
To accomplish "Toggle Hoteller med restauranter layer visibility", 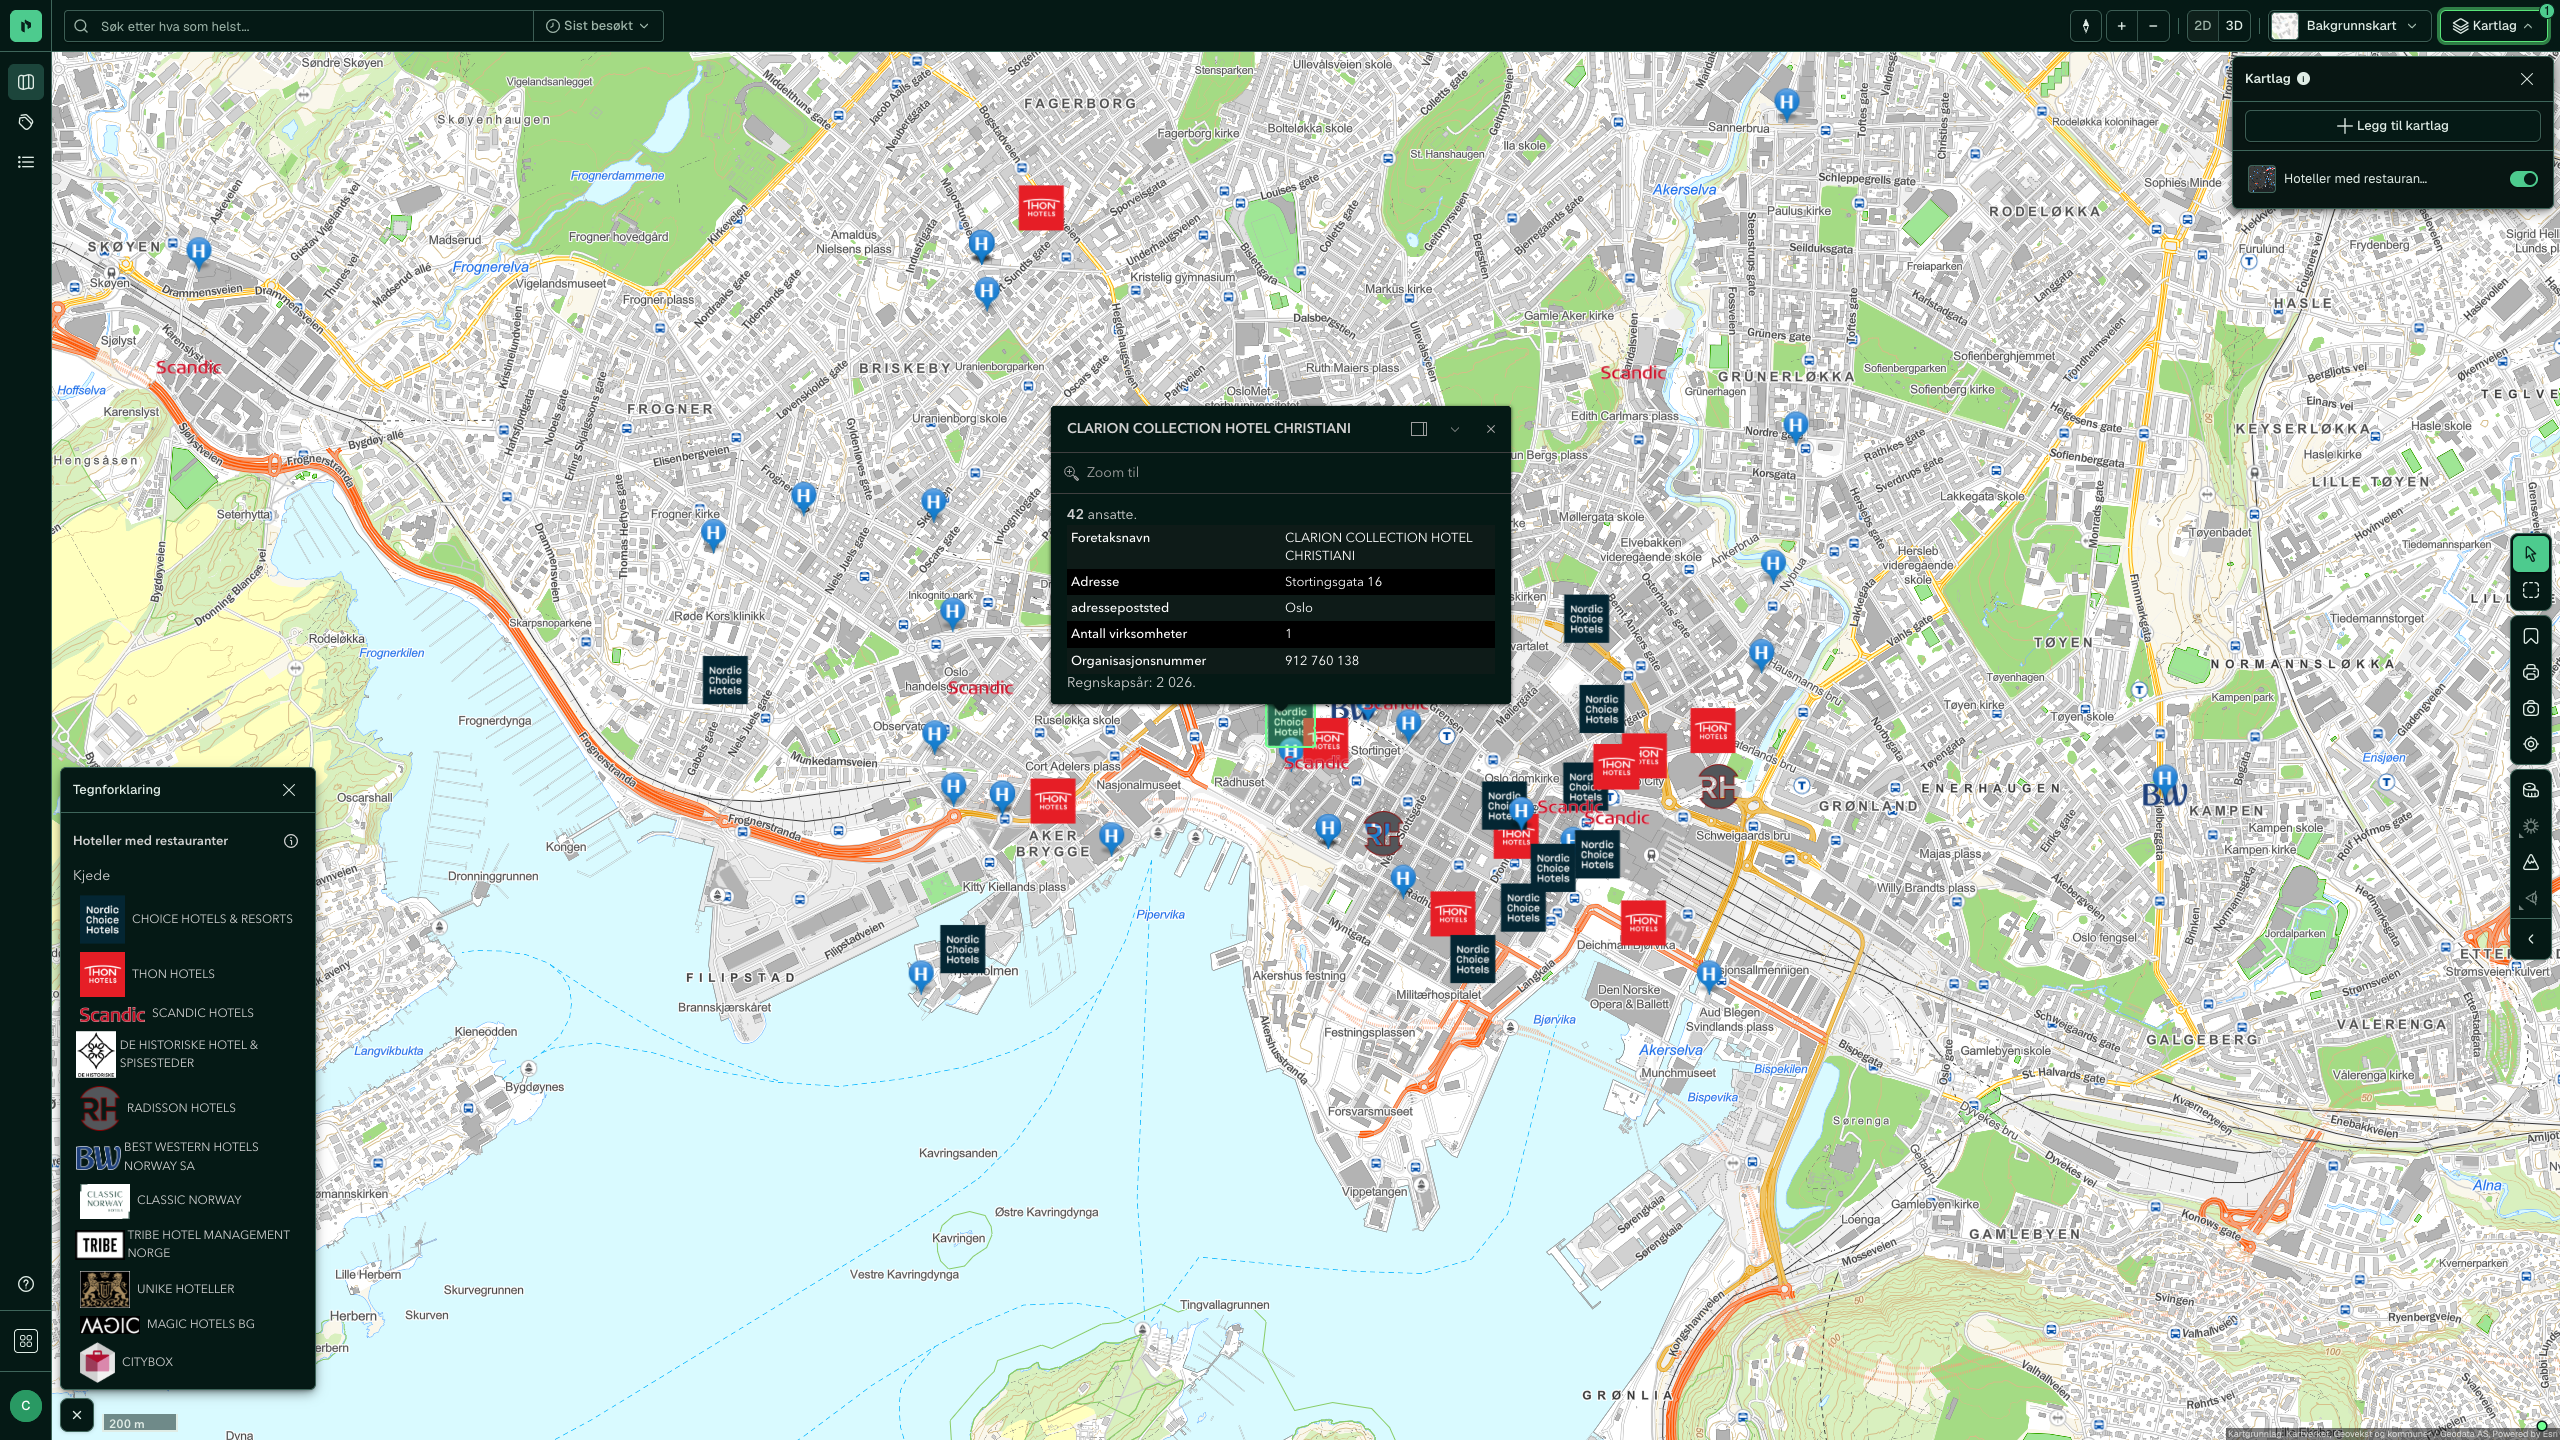I will 2523,179.
